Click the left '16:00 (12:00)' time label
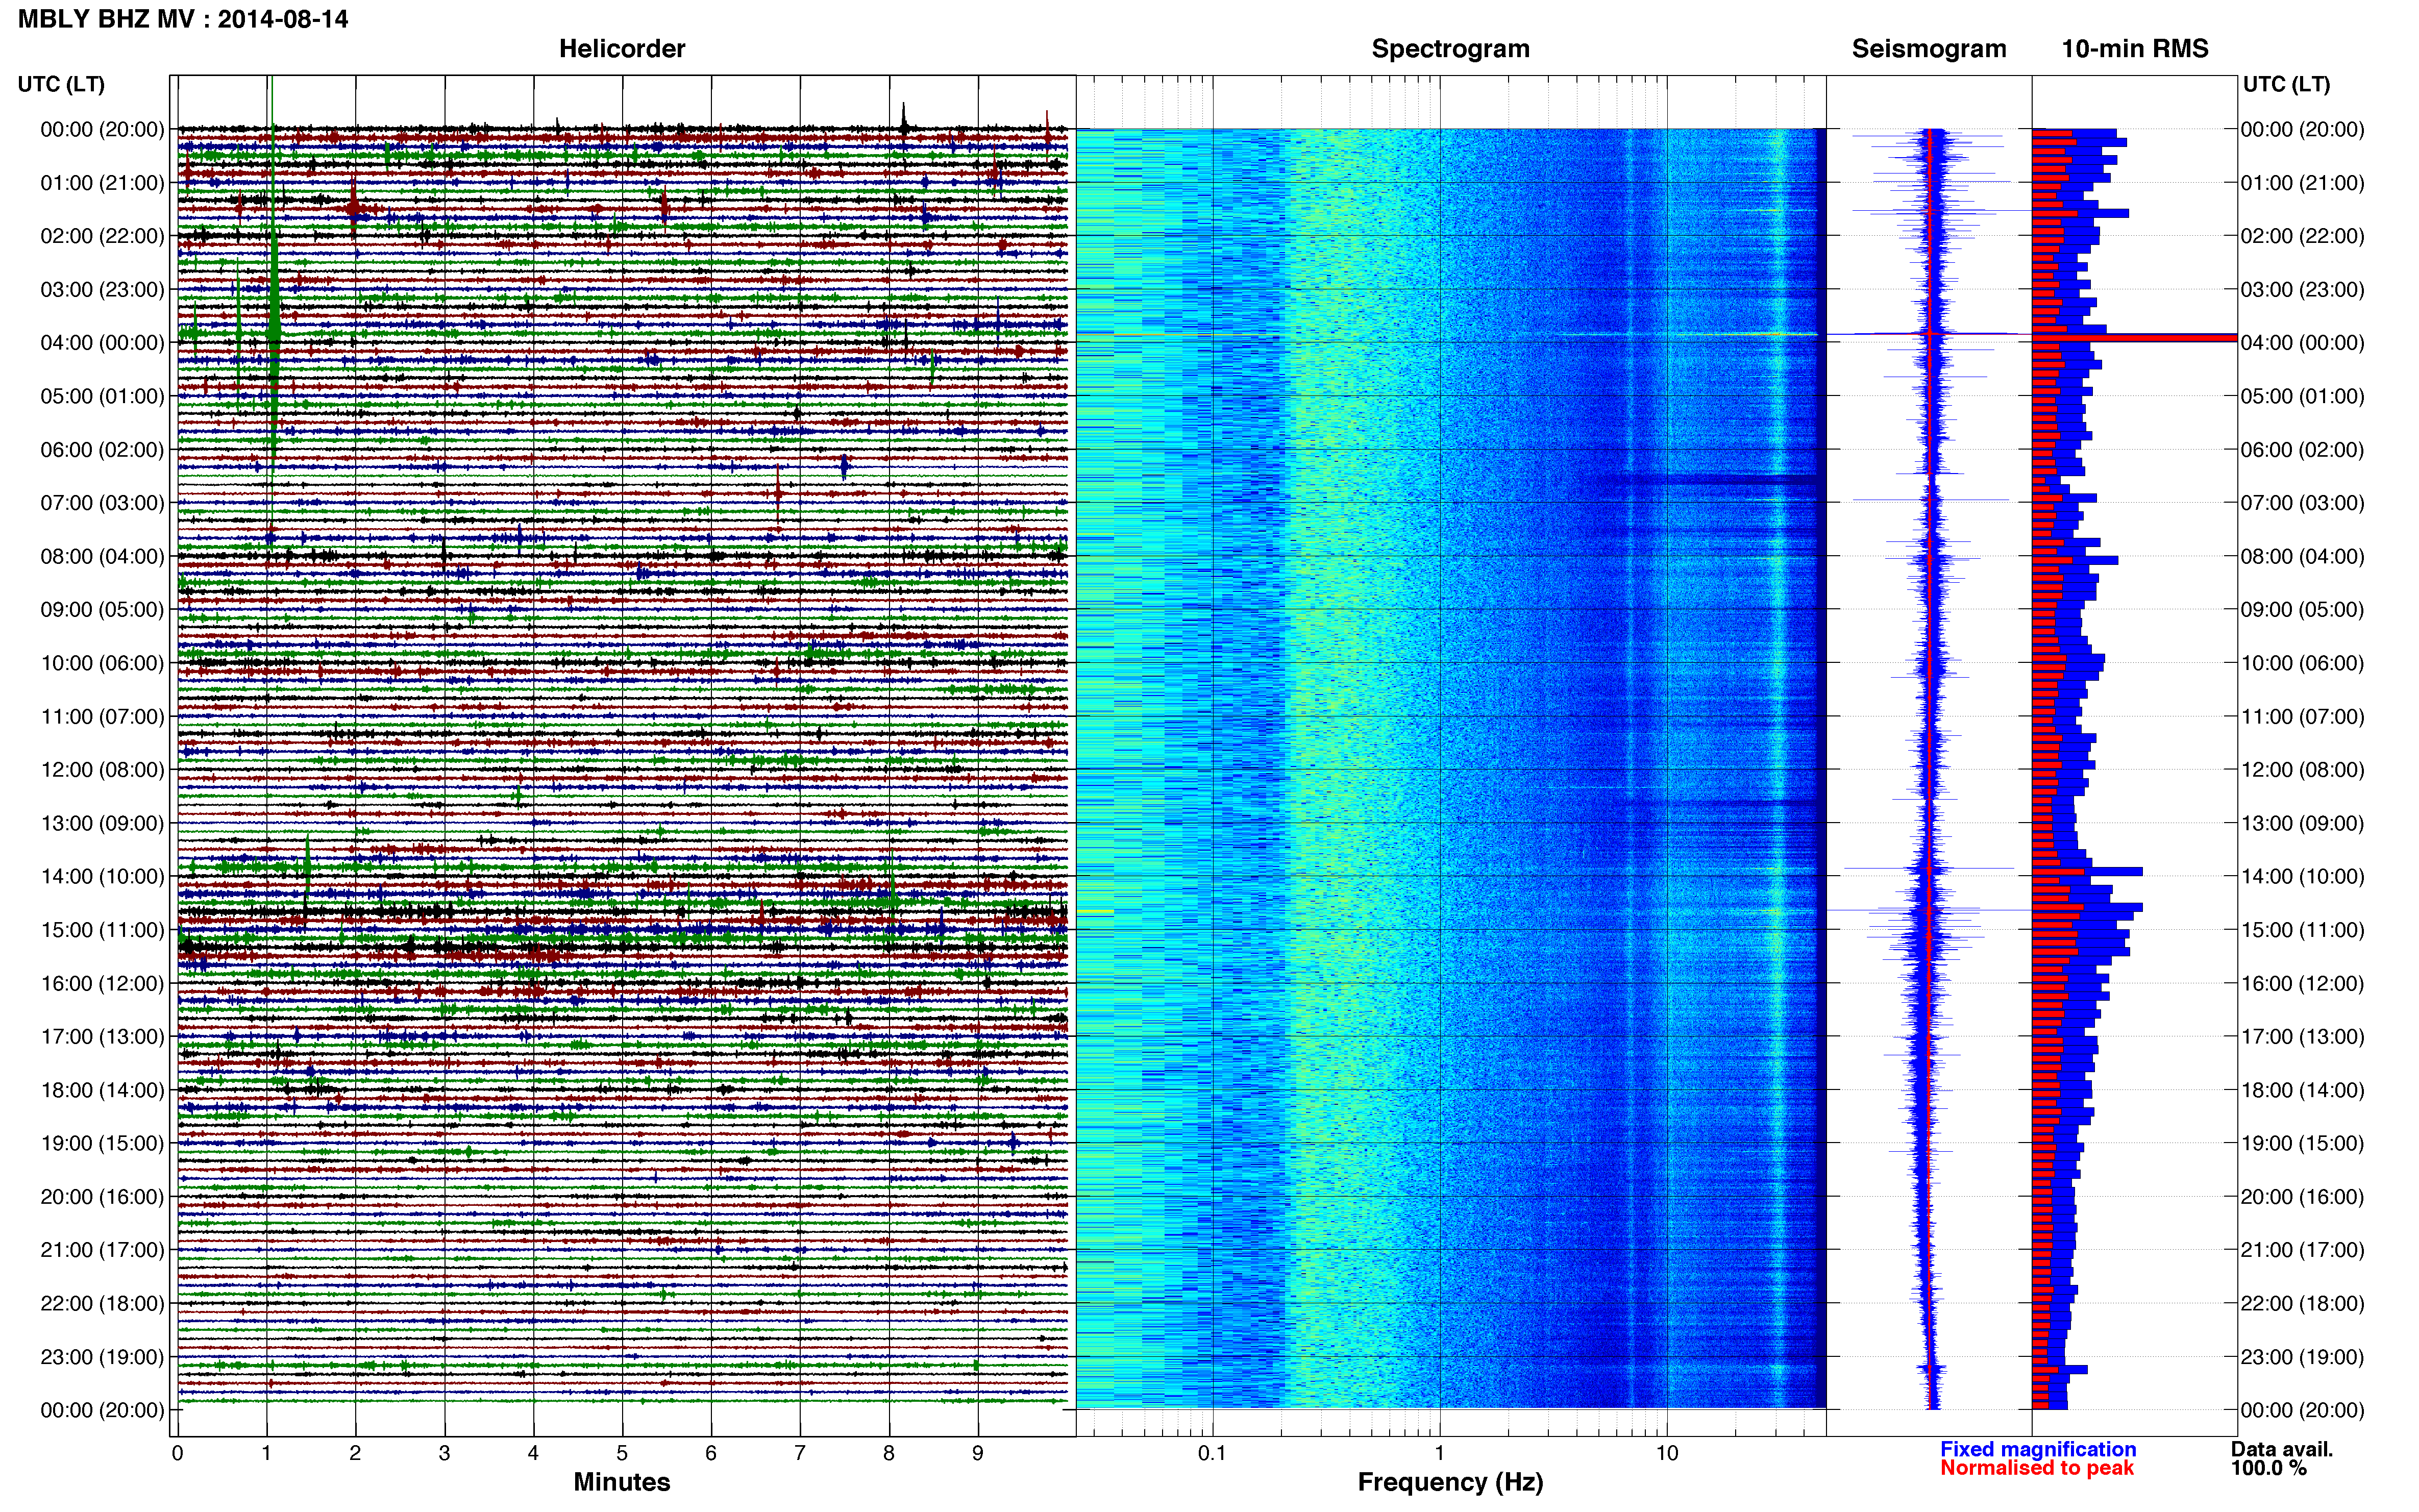Image resolution: width=2419 pixels, height=1512 pixels. (x=102, y=983)
